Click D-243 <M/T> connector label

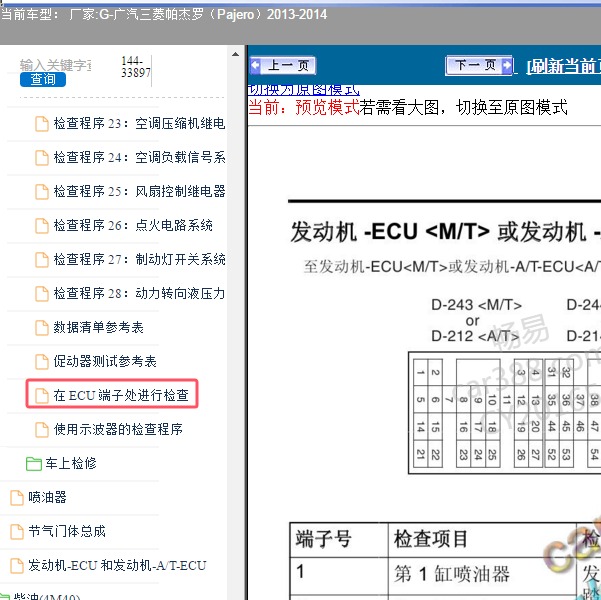476,305
